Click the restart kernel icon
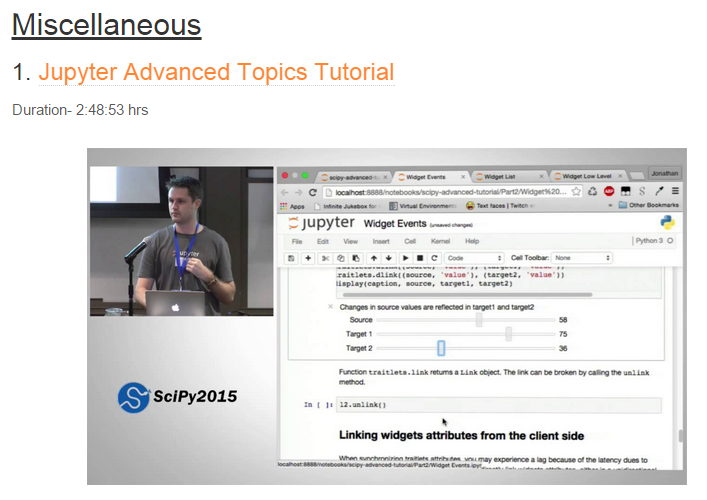The height and width of the screenshot is (500, 707). tap(434, 258)
